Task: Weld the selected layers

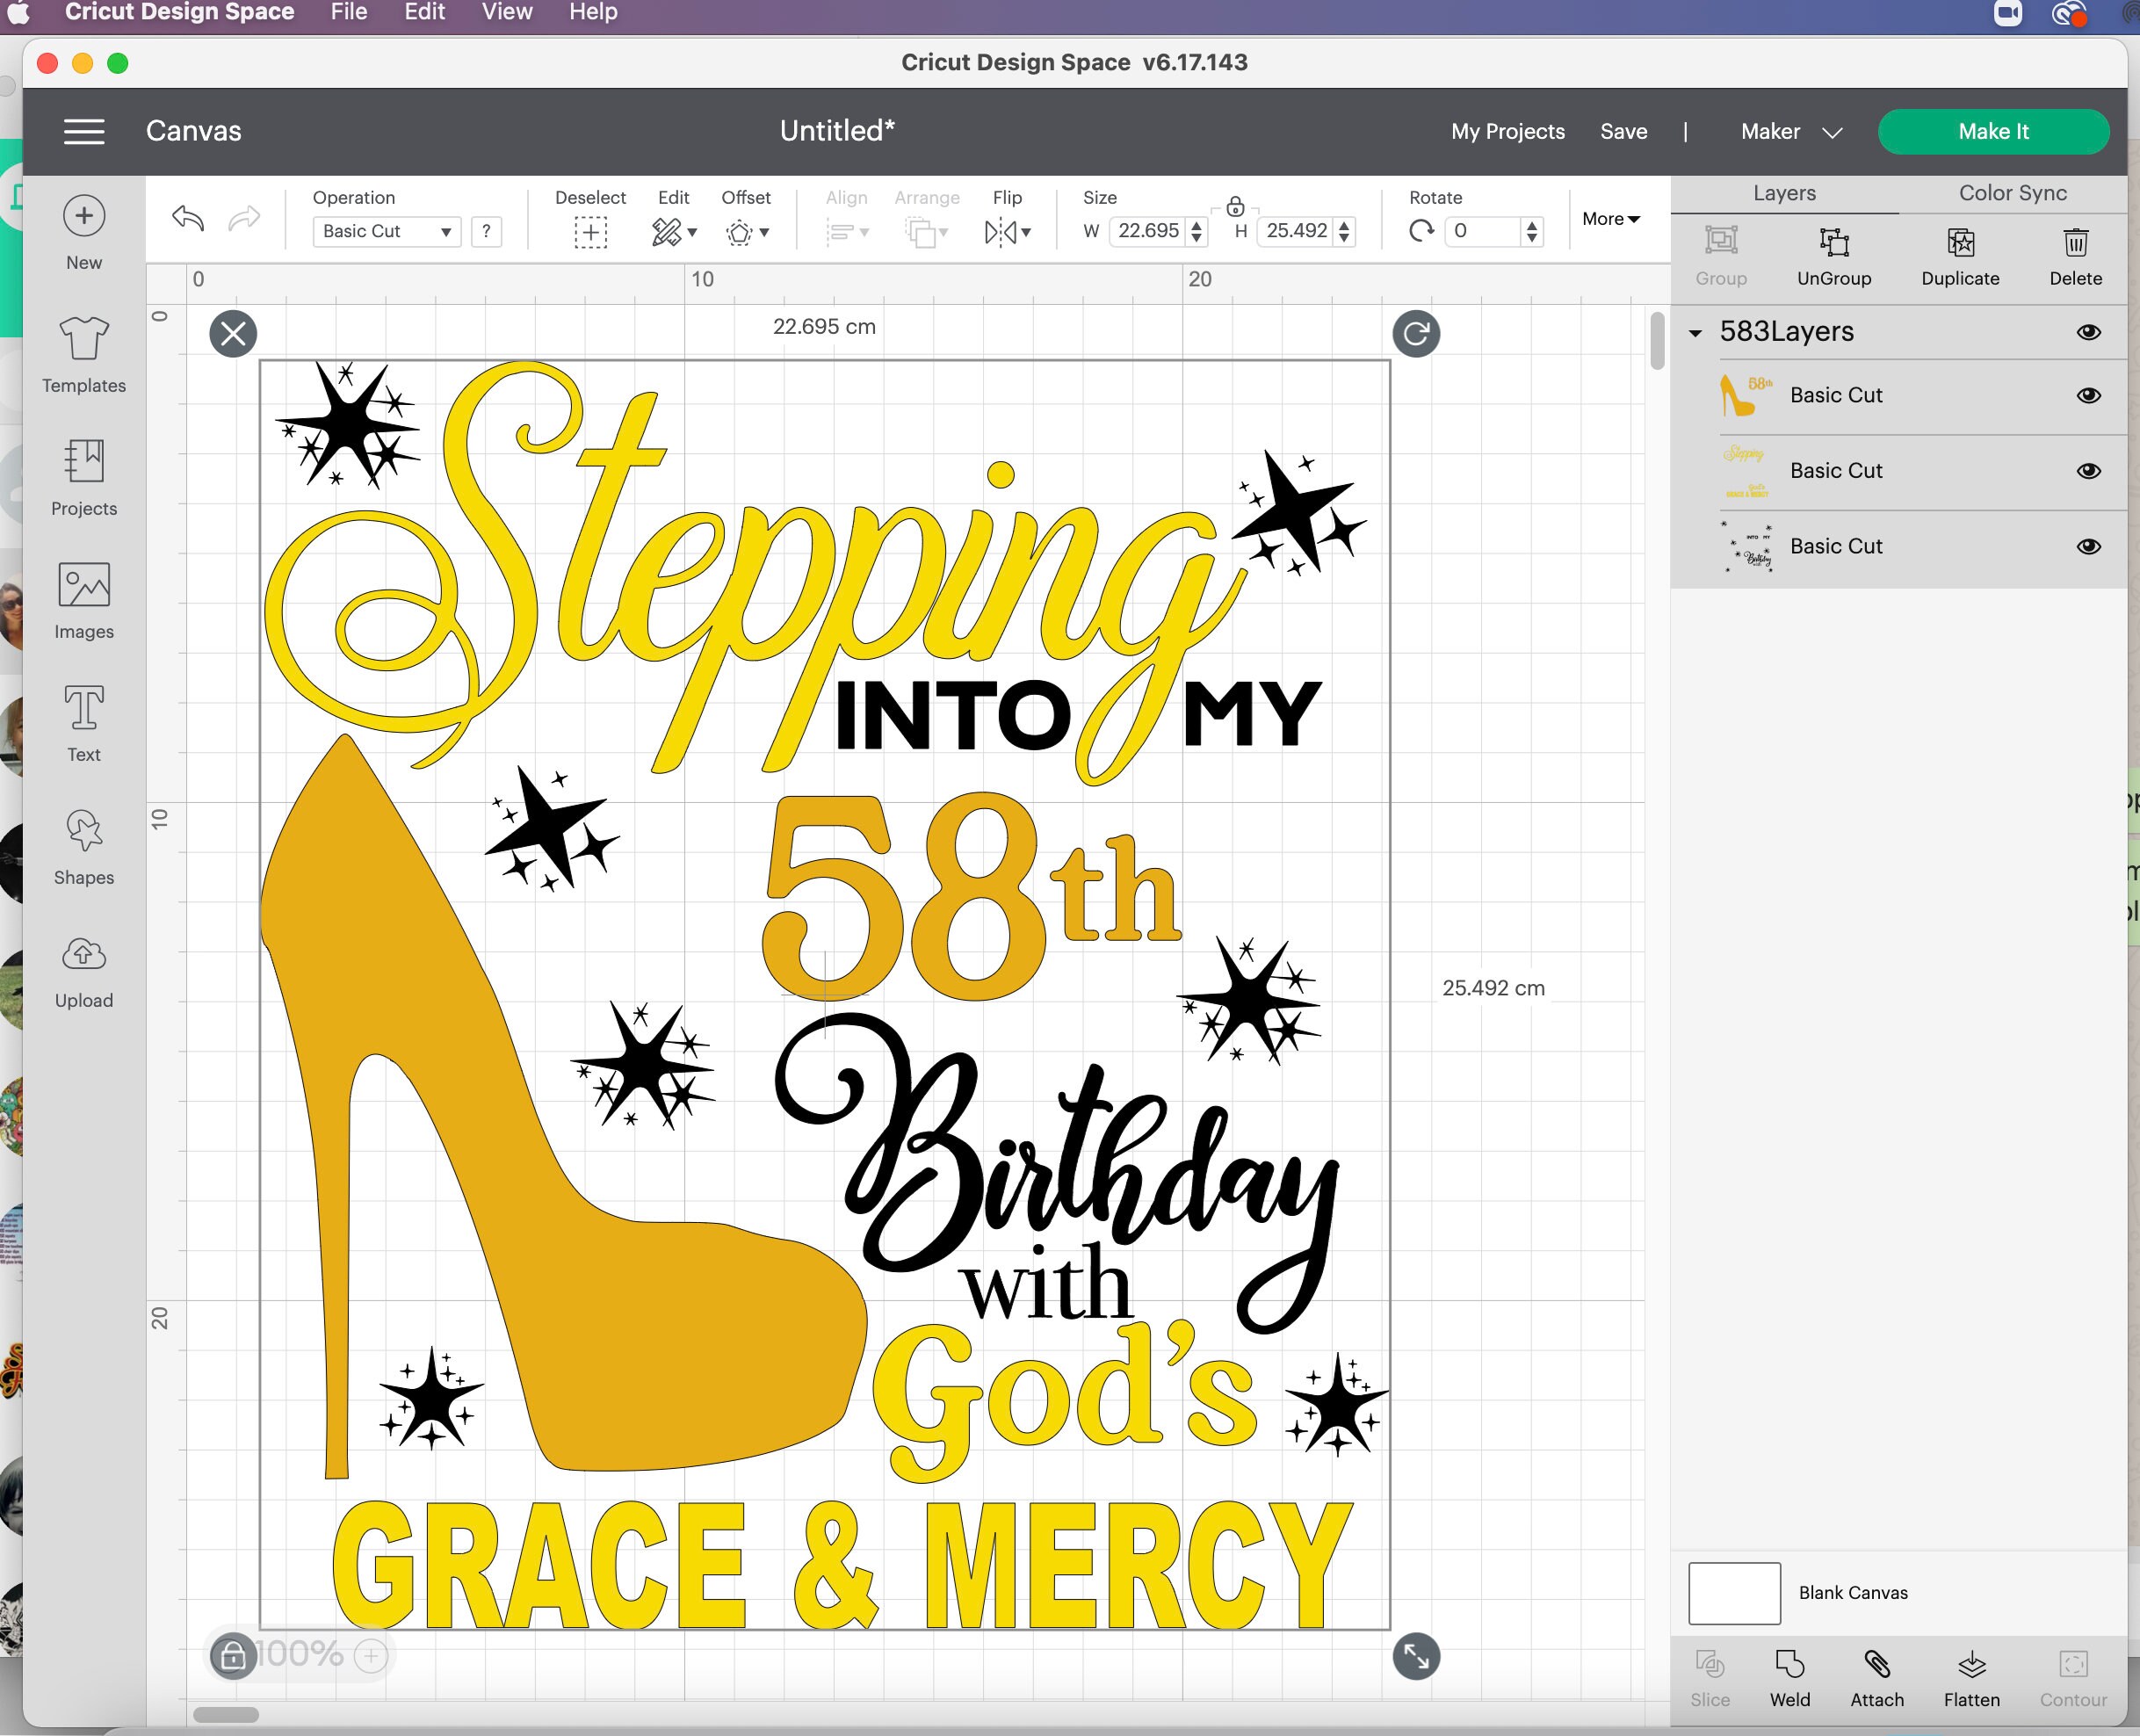Action: coord(1789,1679)
